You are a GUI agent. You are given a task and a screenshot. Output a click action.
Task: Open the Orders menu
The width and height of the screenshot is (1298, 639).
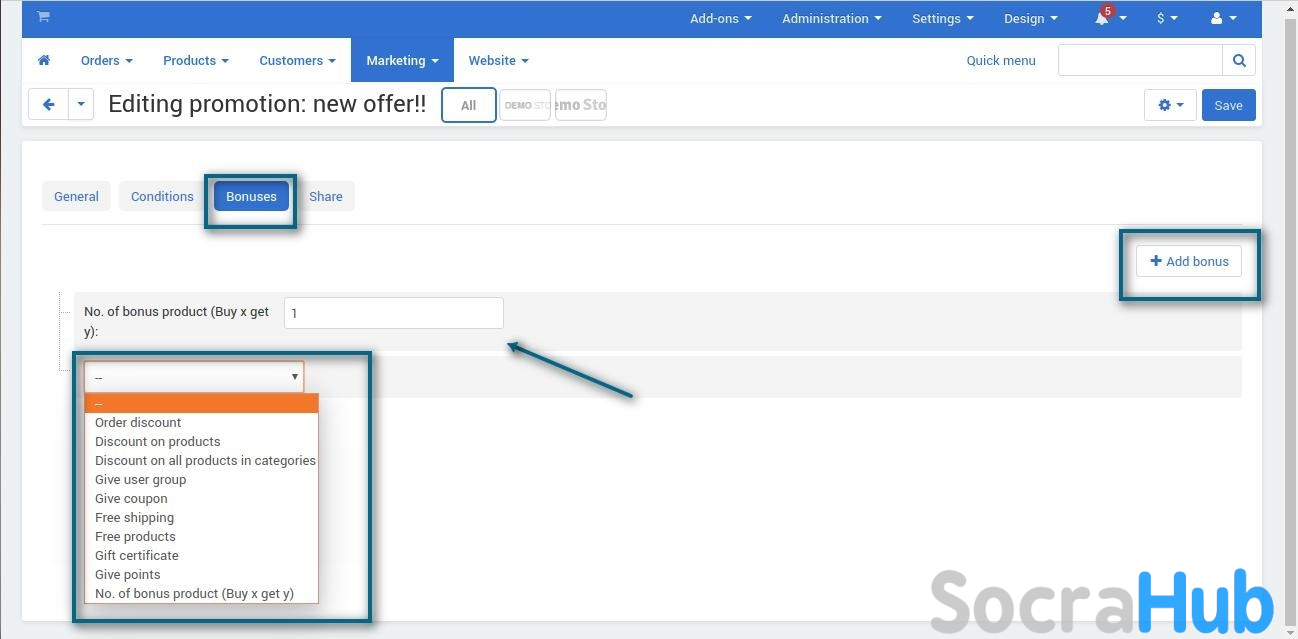click(106, 60)
